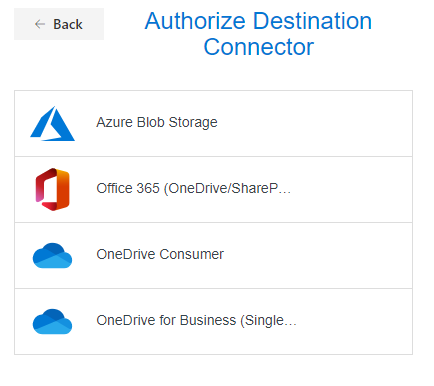The height and width of the screenshot is (386, 434).
Task: Click Authorize Destination Connector heading
Action: pyautogui.click(x=258, y=34)
